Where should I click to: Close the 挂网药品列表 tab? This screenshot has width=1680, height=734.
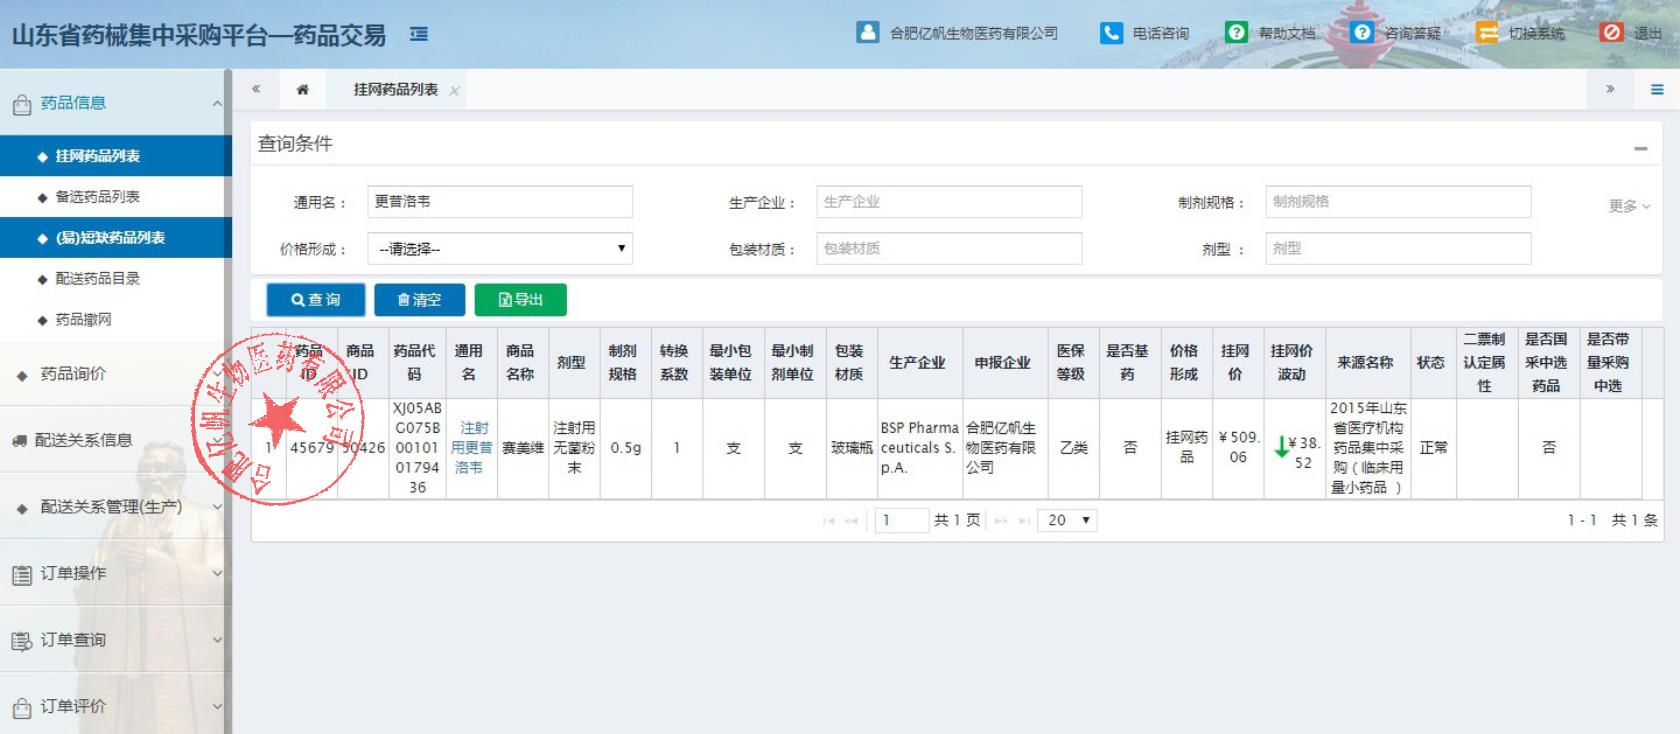[x=454, y=91]
